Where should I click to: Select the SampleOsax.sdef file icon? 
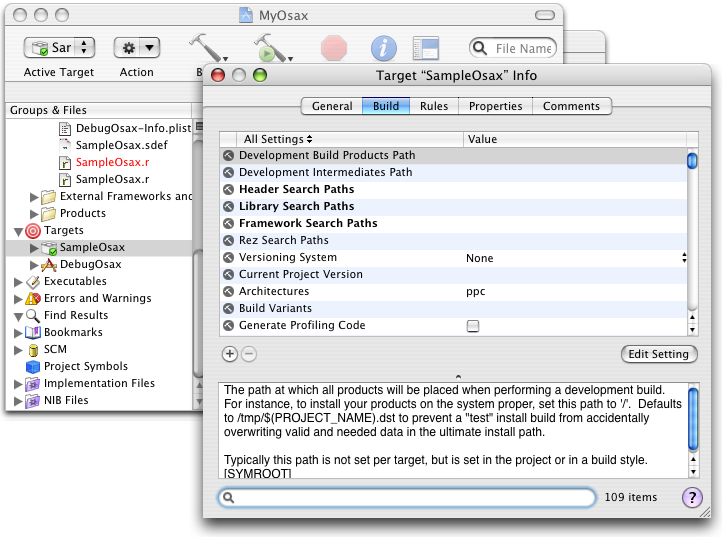coord(65,146)
